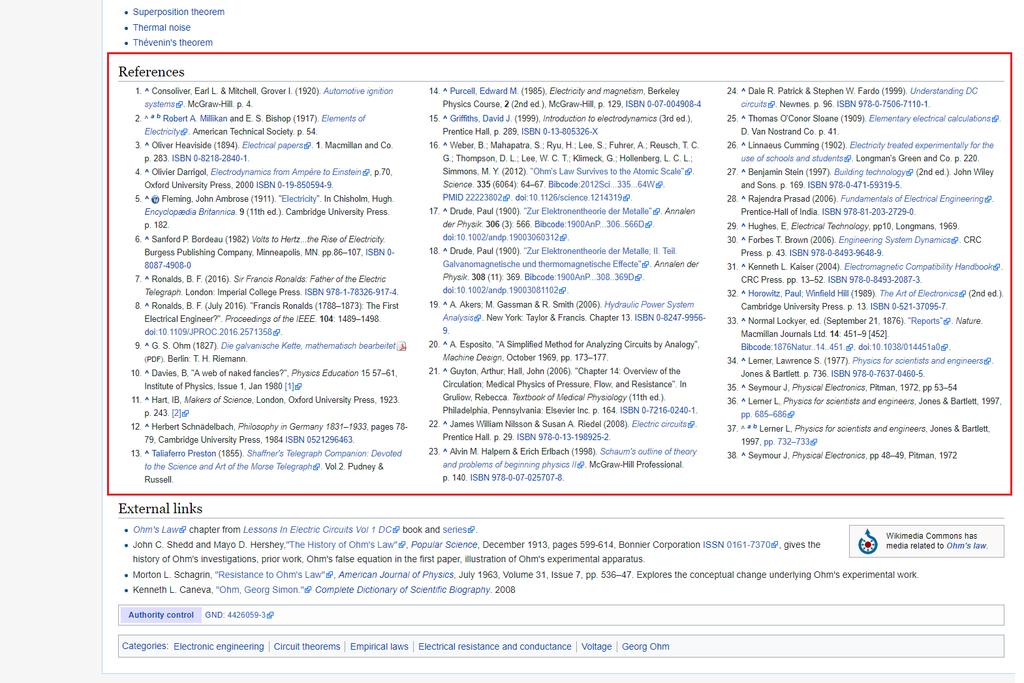This screenshot has height=683, width=1024.
Task: Open the Superposition theorem link
Action: pyautogui.click(x=178, y=12)
